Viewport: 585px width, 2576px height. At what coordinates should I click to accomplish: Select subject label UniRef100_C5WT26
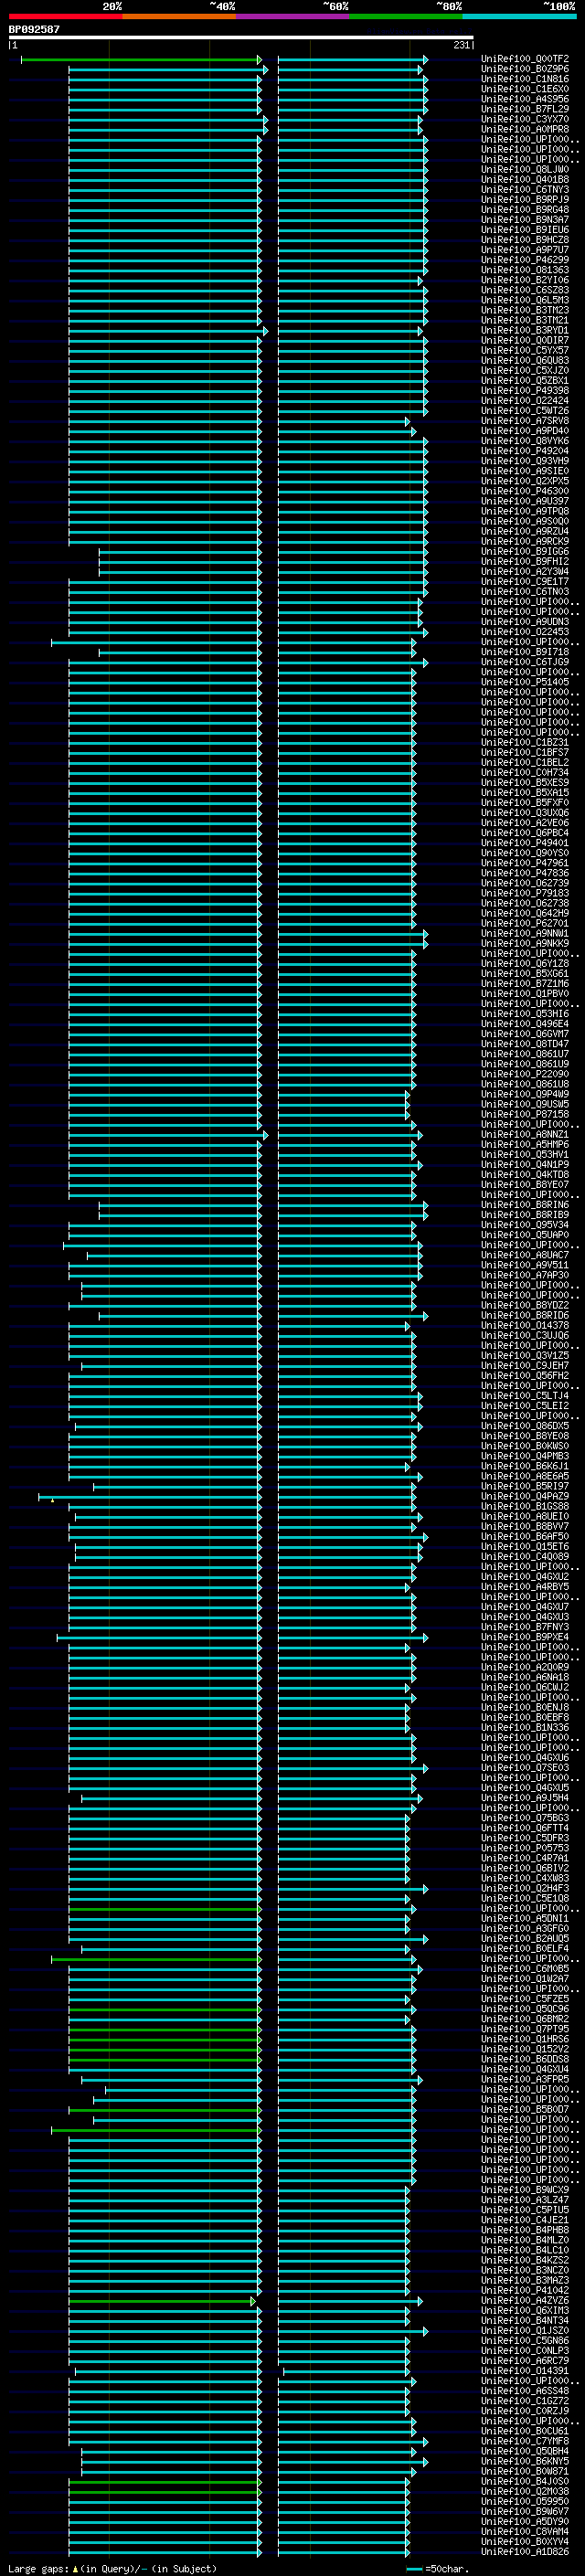[525, 411]
